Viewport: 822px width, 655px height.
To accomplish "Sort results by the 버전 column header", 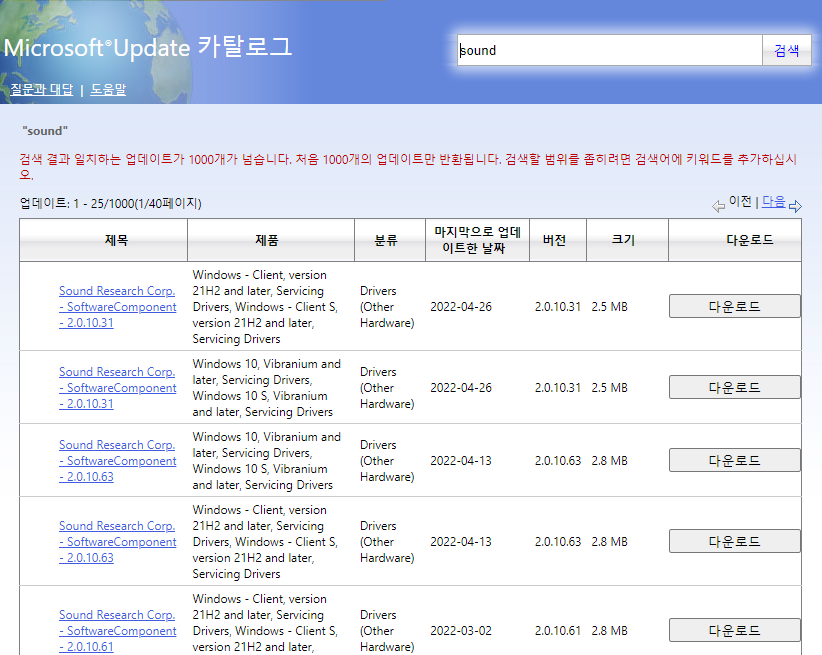I will [557, 239].
